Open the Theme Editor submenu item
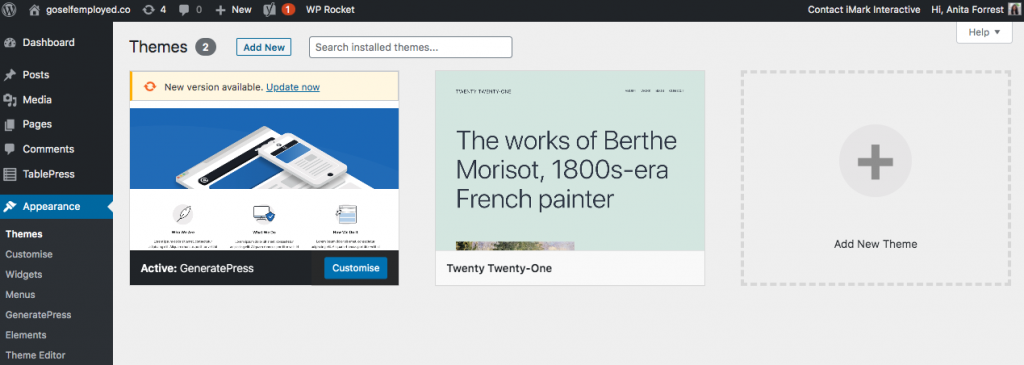The image size is (1024, 365). 35,355
